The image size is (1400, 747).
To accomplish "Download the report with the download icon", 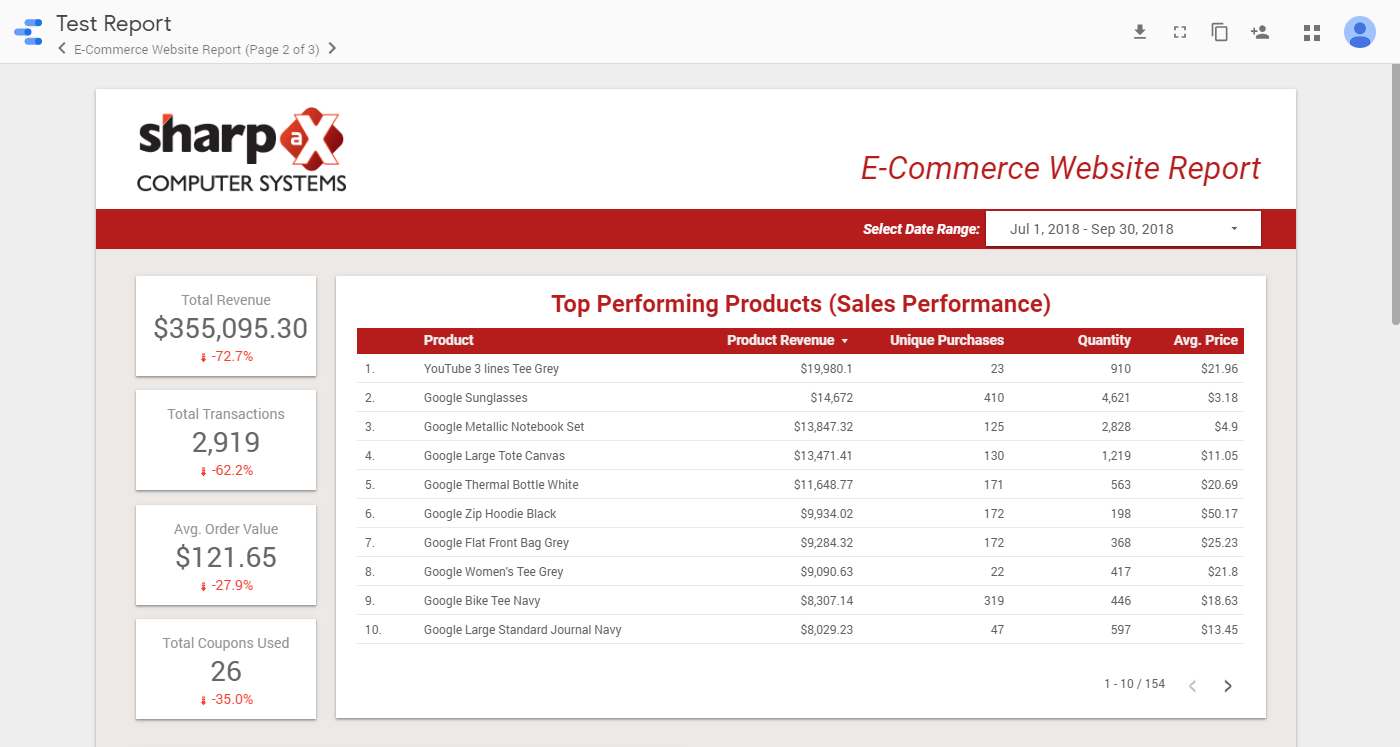I will click(x=1139, y=32).
